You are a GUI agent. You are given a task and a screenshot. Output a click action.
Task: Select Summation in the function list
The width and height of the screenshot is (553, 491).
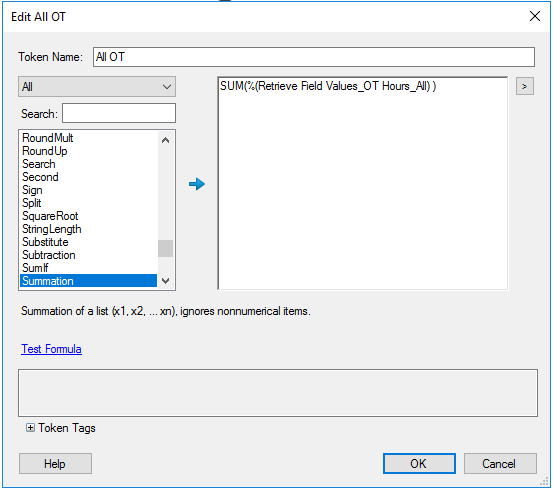(x=89, y=281)
